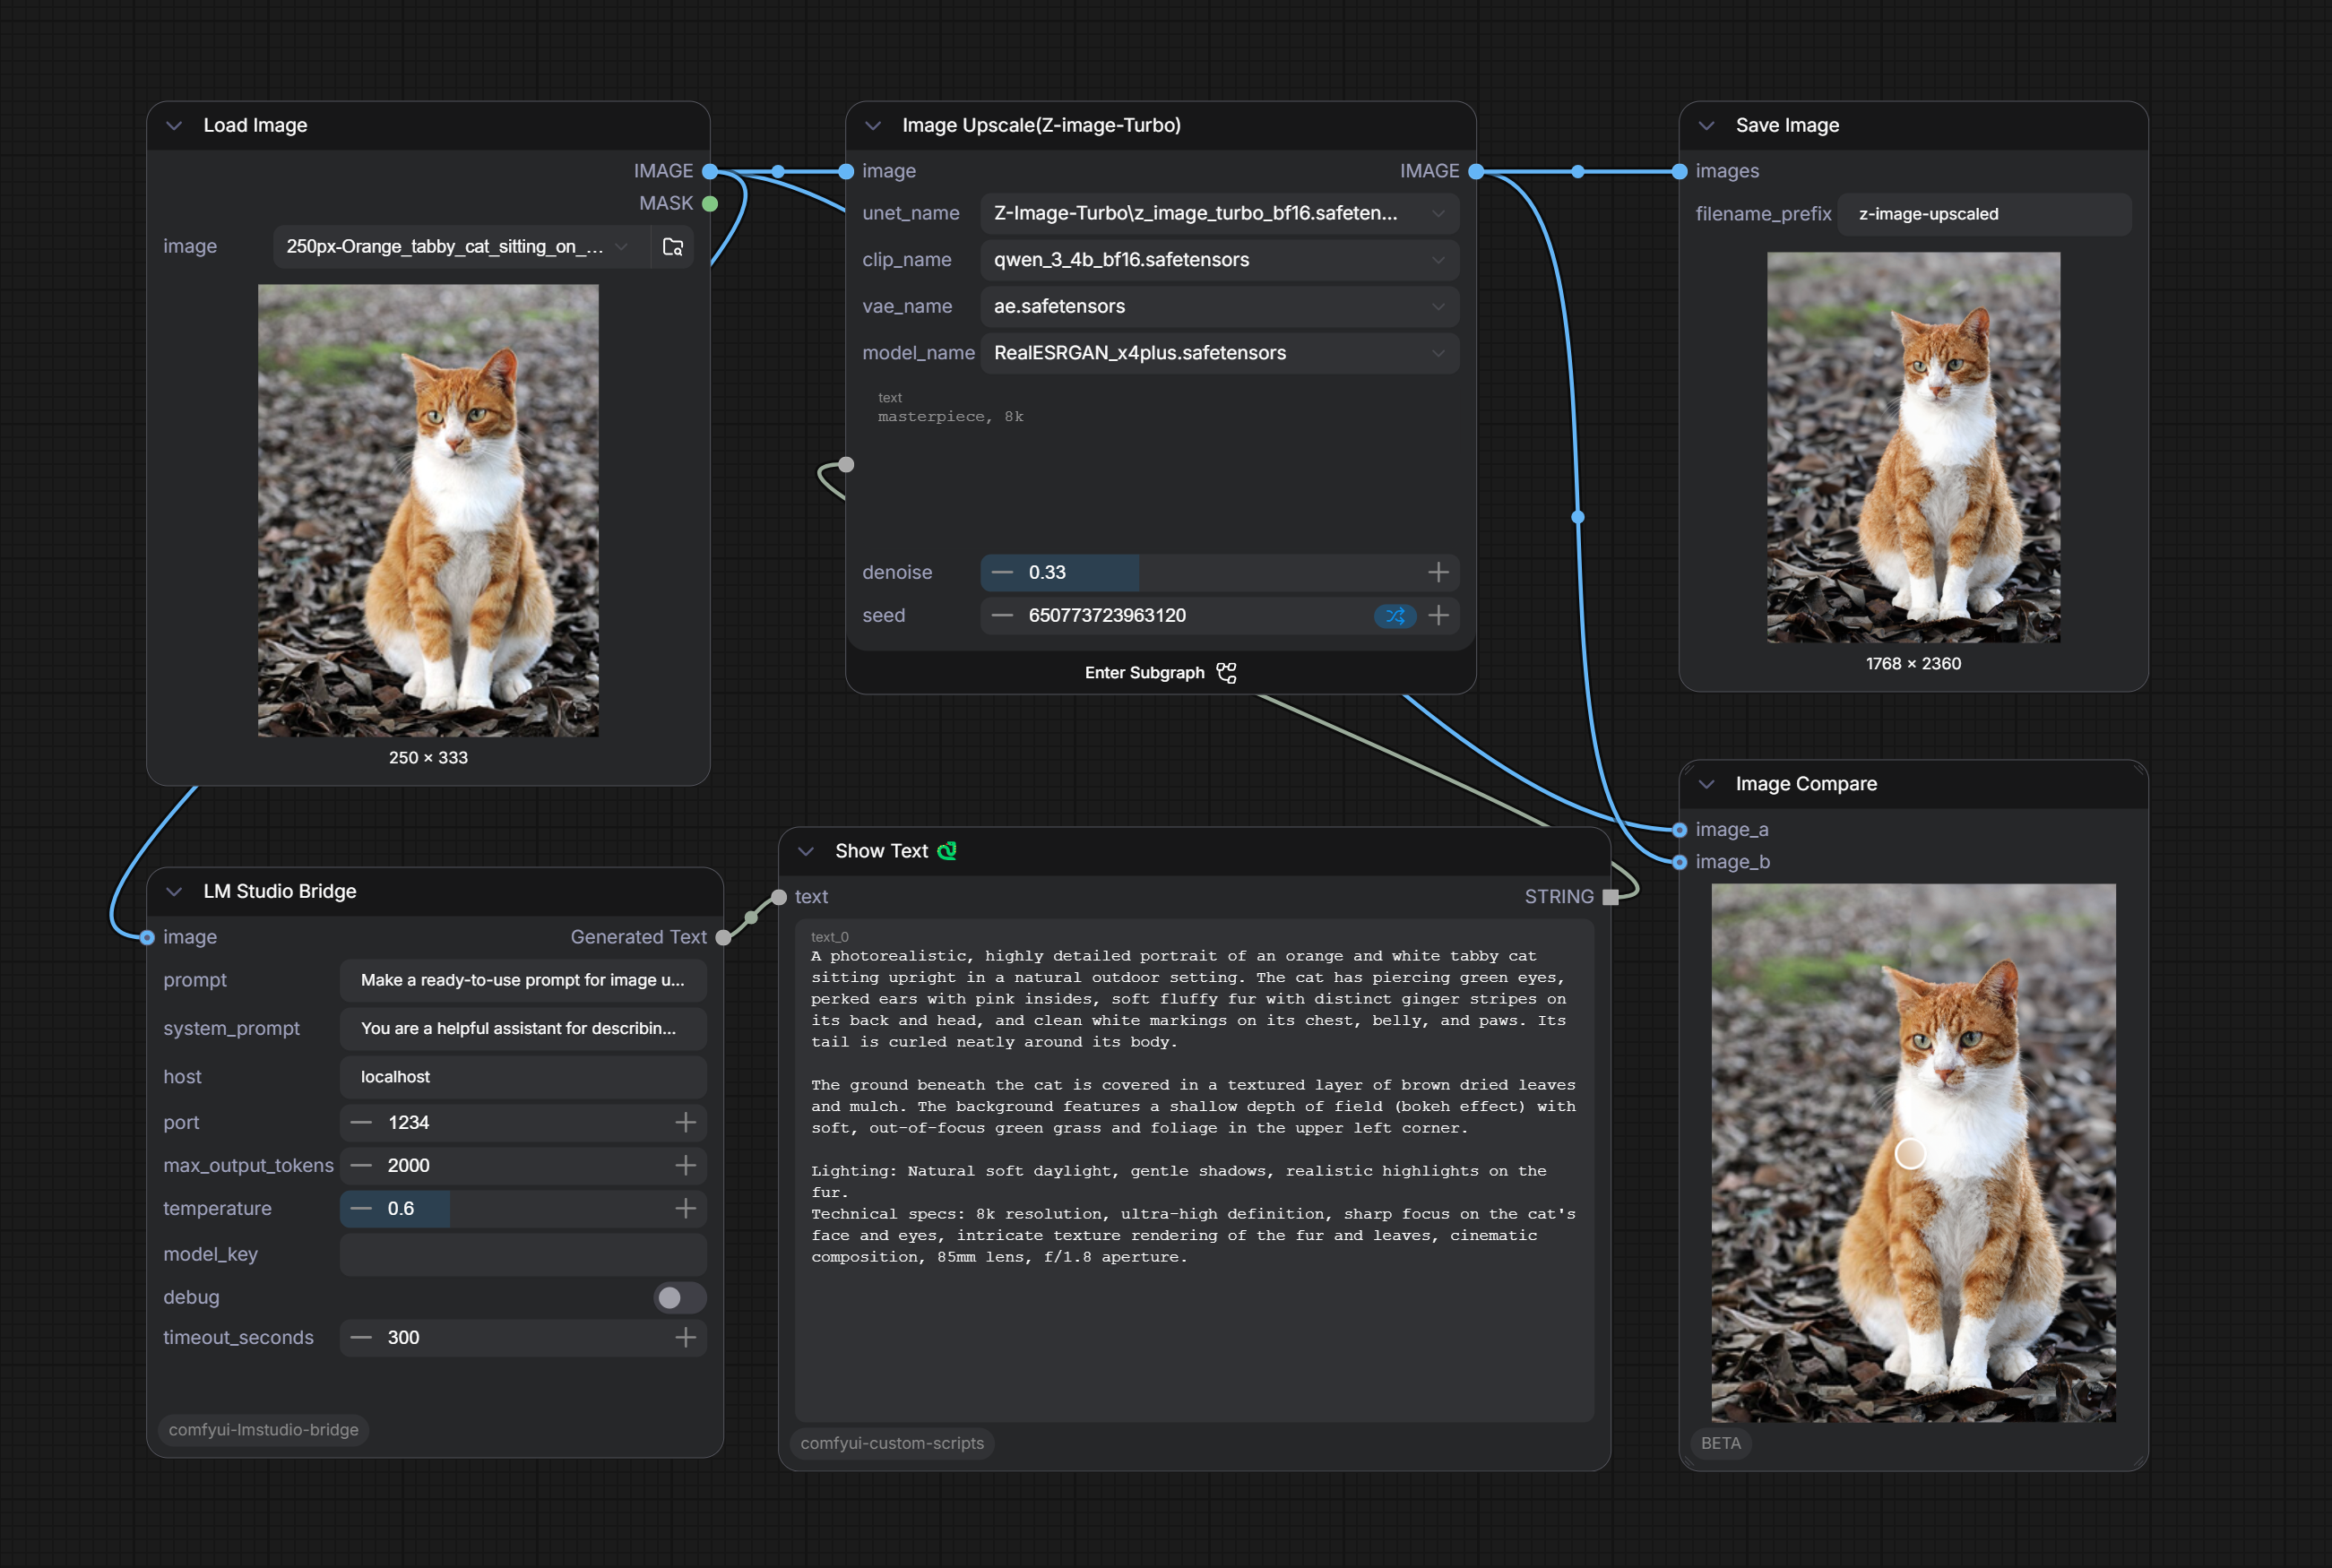Click the denoise slider at 0.33
Screen dimensions: 2332x1568
pos(1219,573)
